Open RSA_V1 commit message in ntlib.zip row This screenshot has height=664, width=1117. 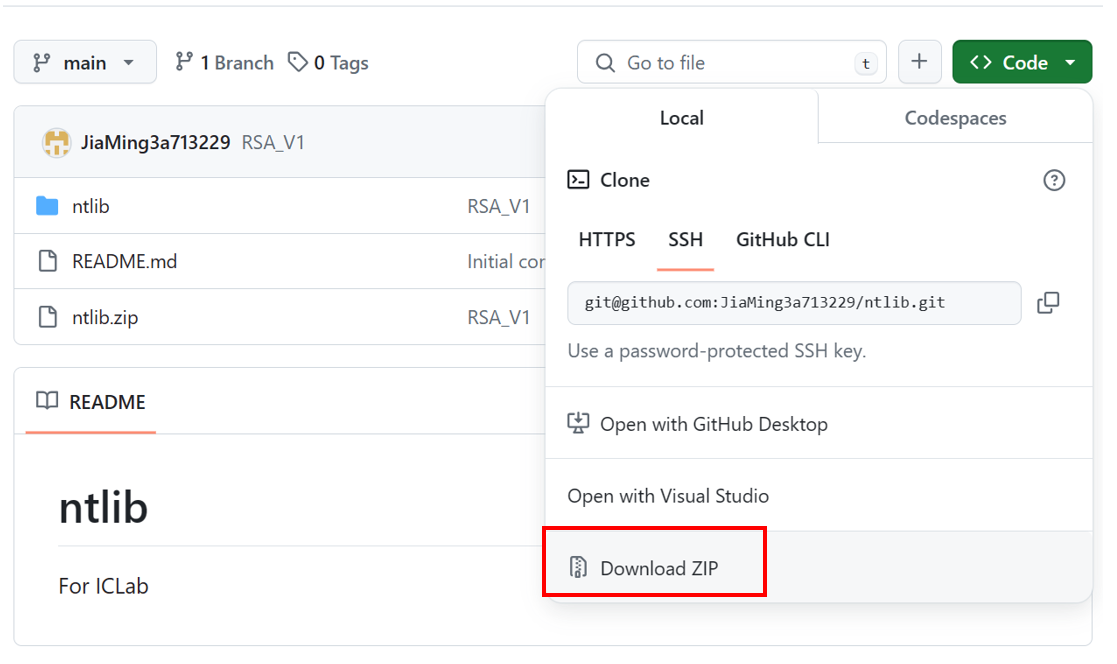[499, 317]
